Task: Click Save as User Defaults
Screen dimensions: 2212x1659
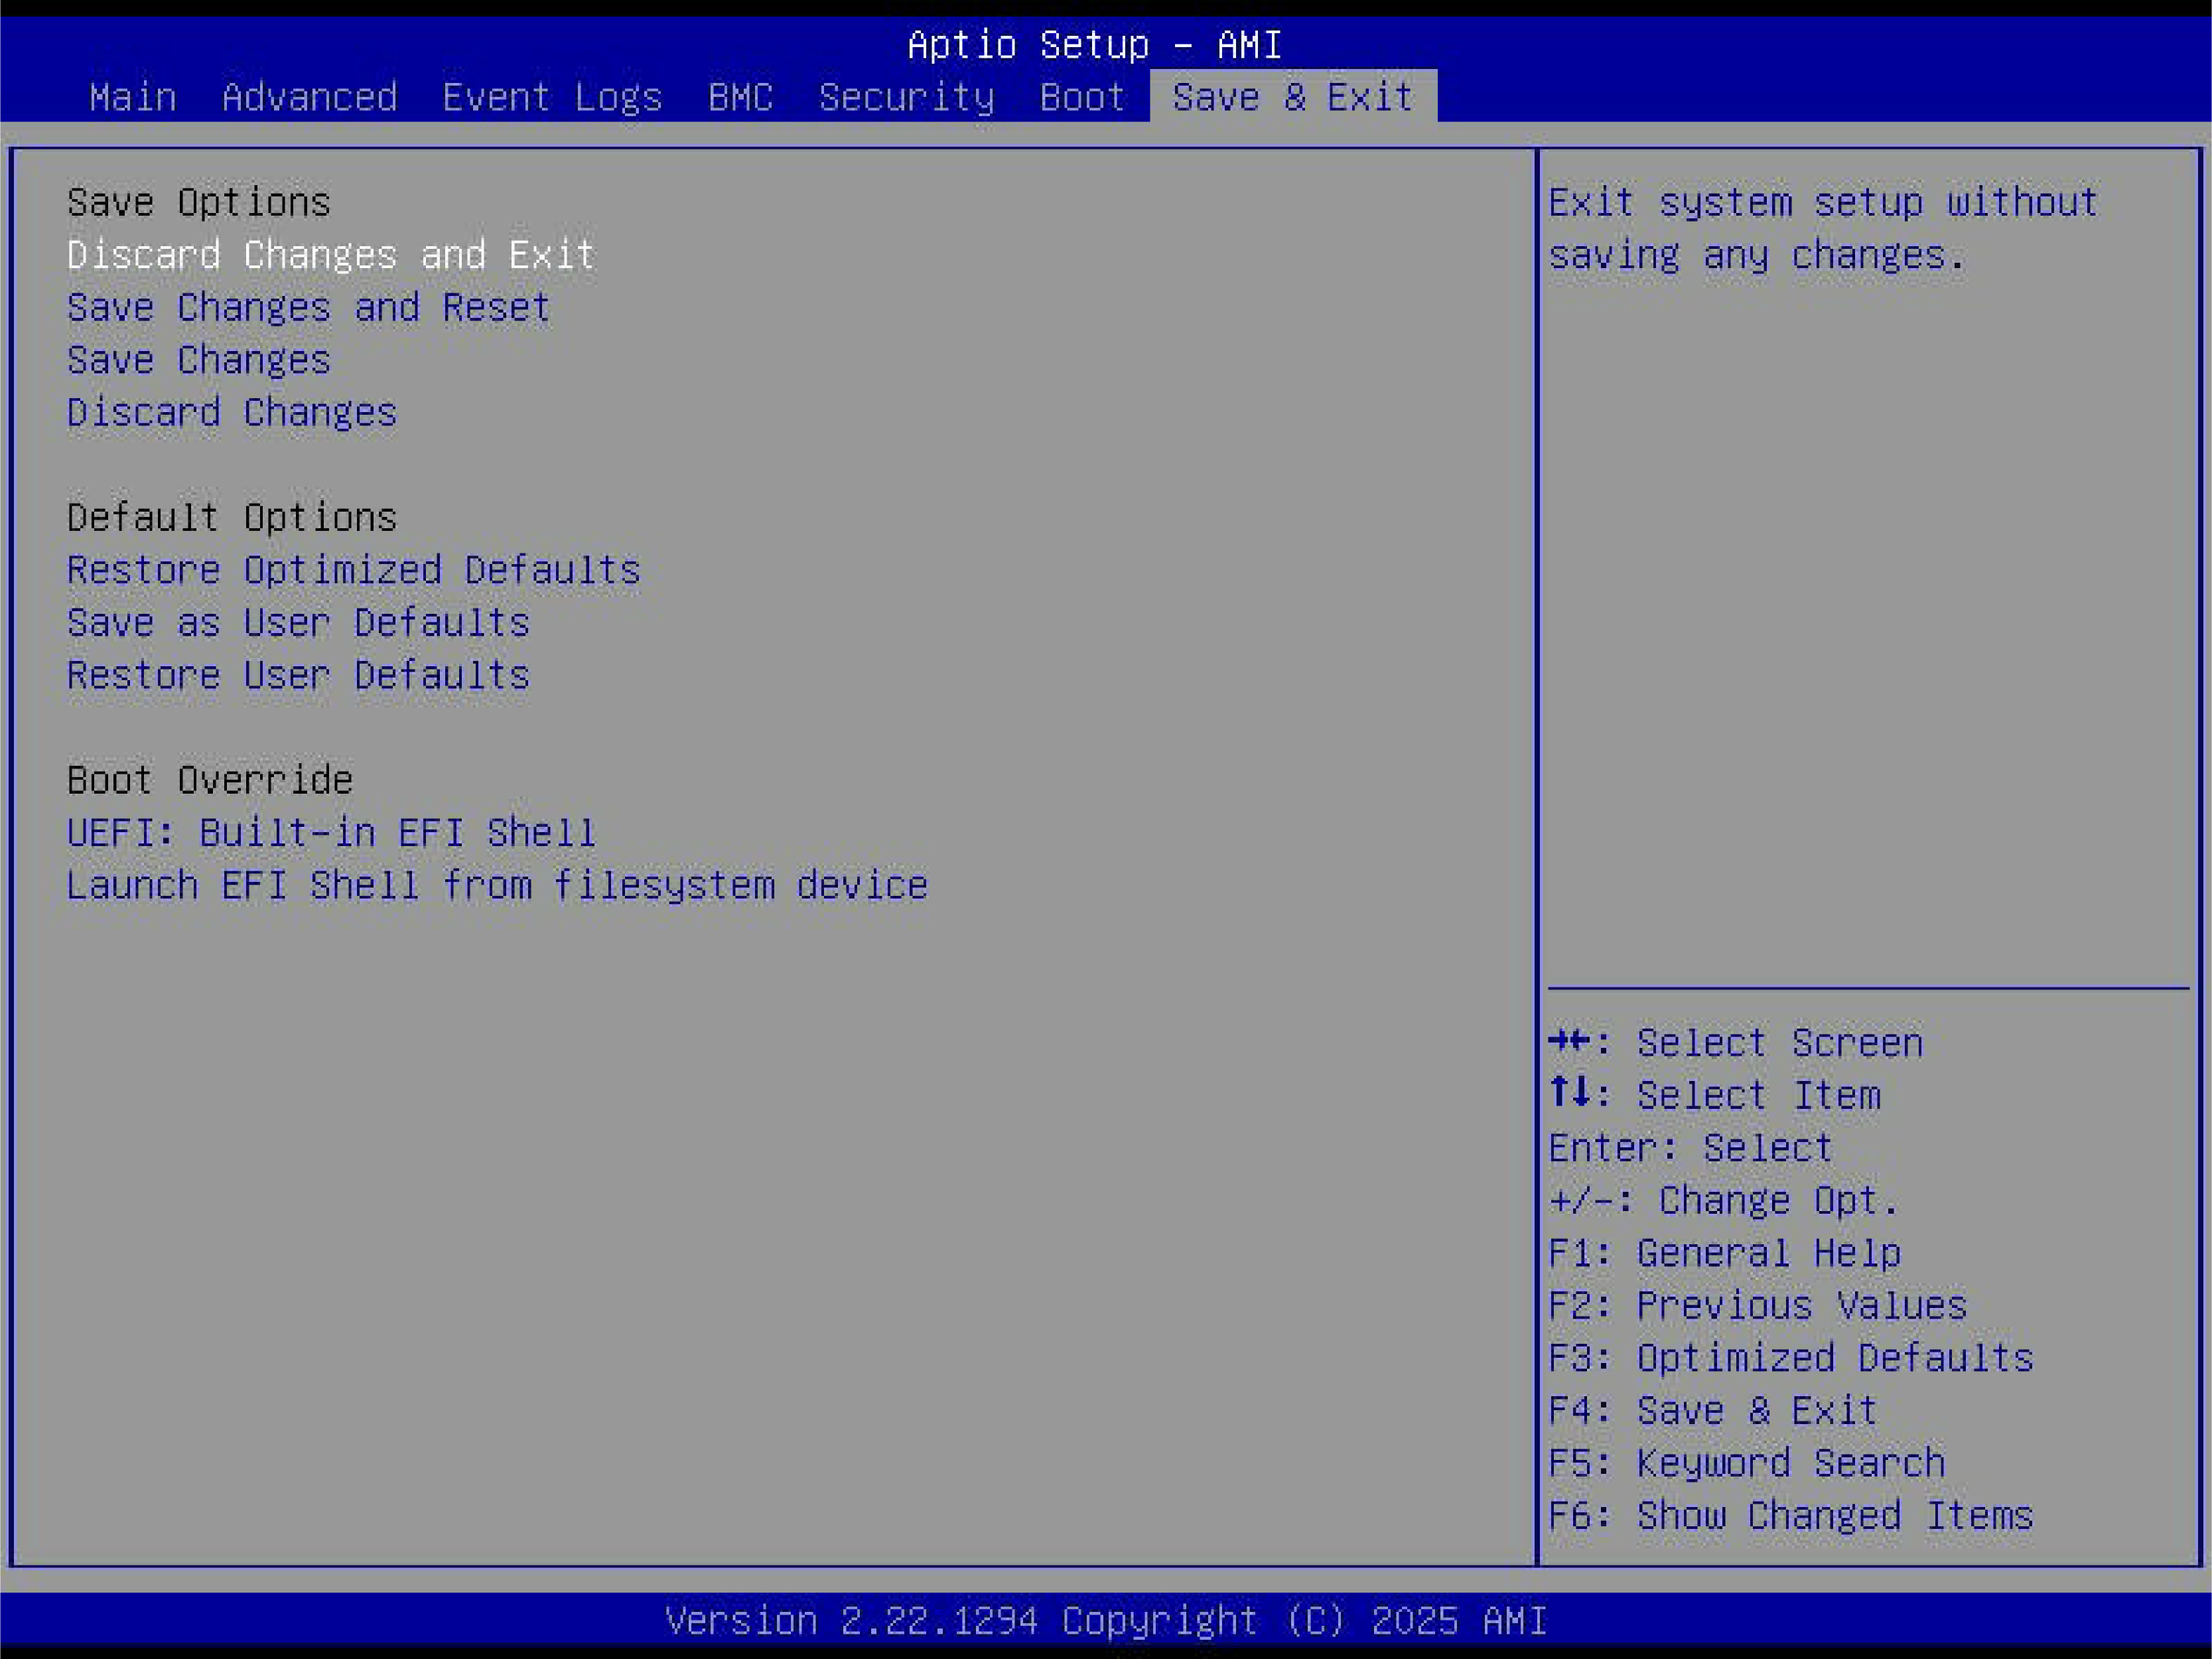Action: [x=298, y=623]
